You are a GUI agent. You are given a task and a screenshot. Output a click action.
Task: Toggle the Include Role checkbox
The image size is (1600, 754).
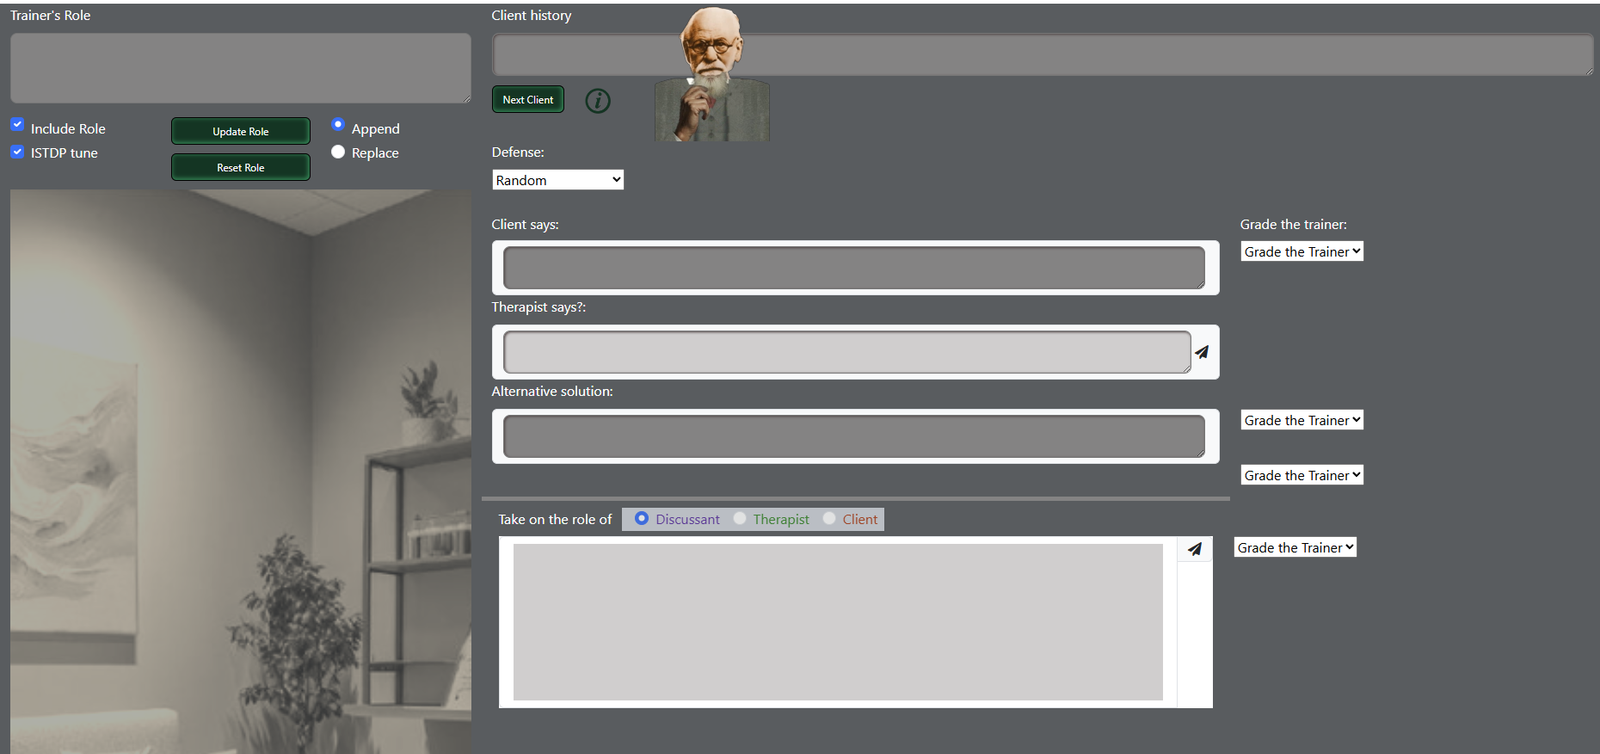click(x=17, y=124)
